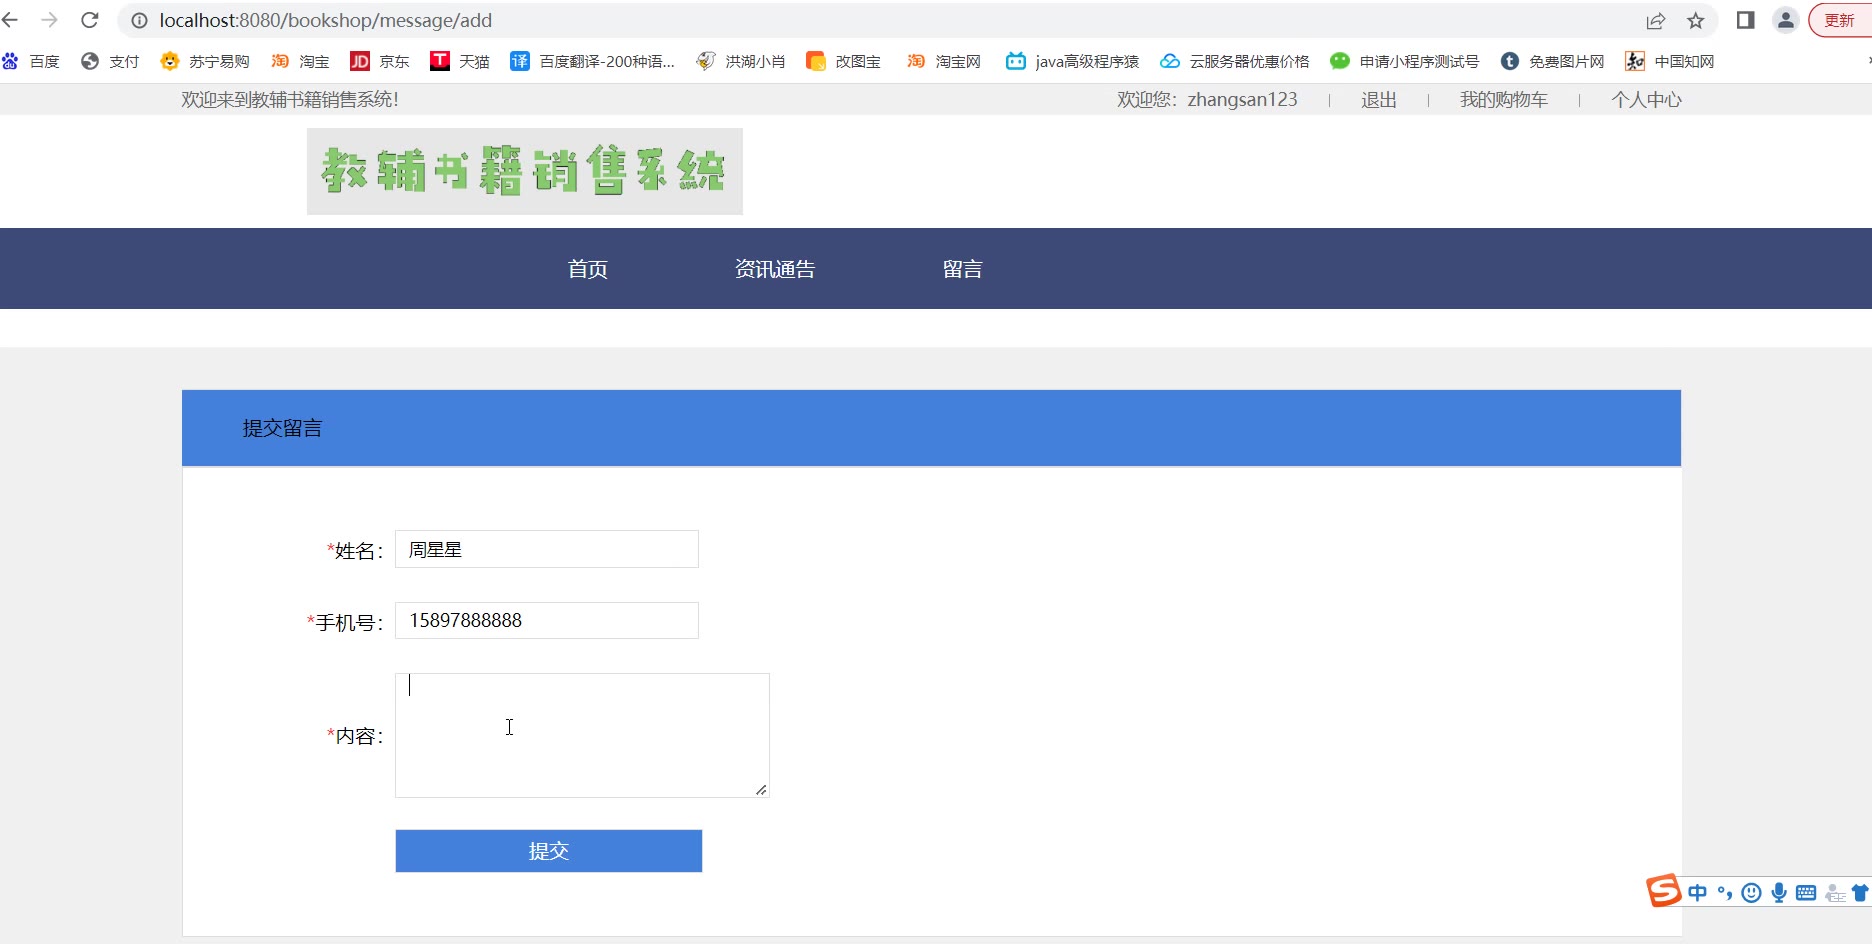Open the 百度翻译 bookmark

pos(593,61)
